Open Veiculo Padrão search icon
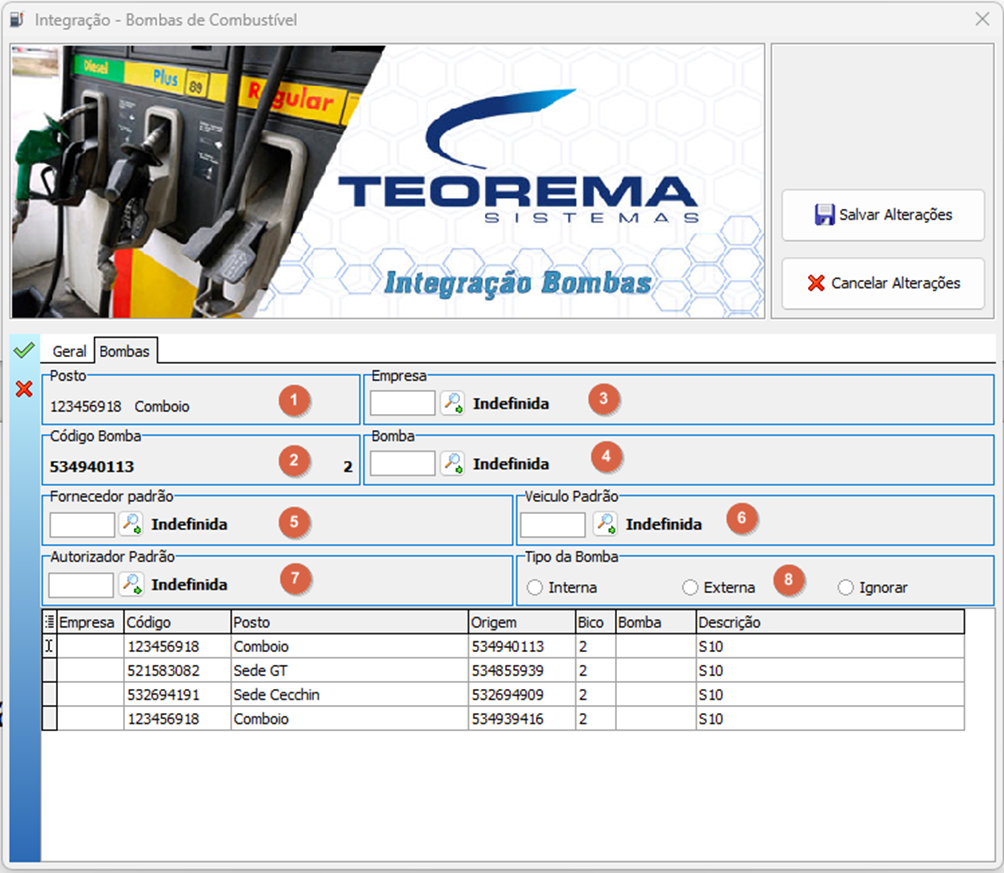Screen dimensions: 1004x873 (x=605, y=524)
